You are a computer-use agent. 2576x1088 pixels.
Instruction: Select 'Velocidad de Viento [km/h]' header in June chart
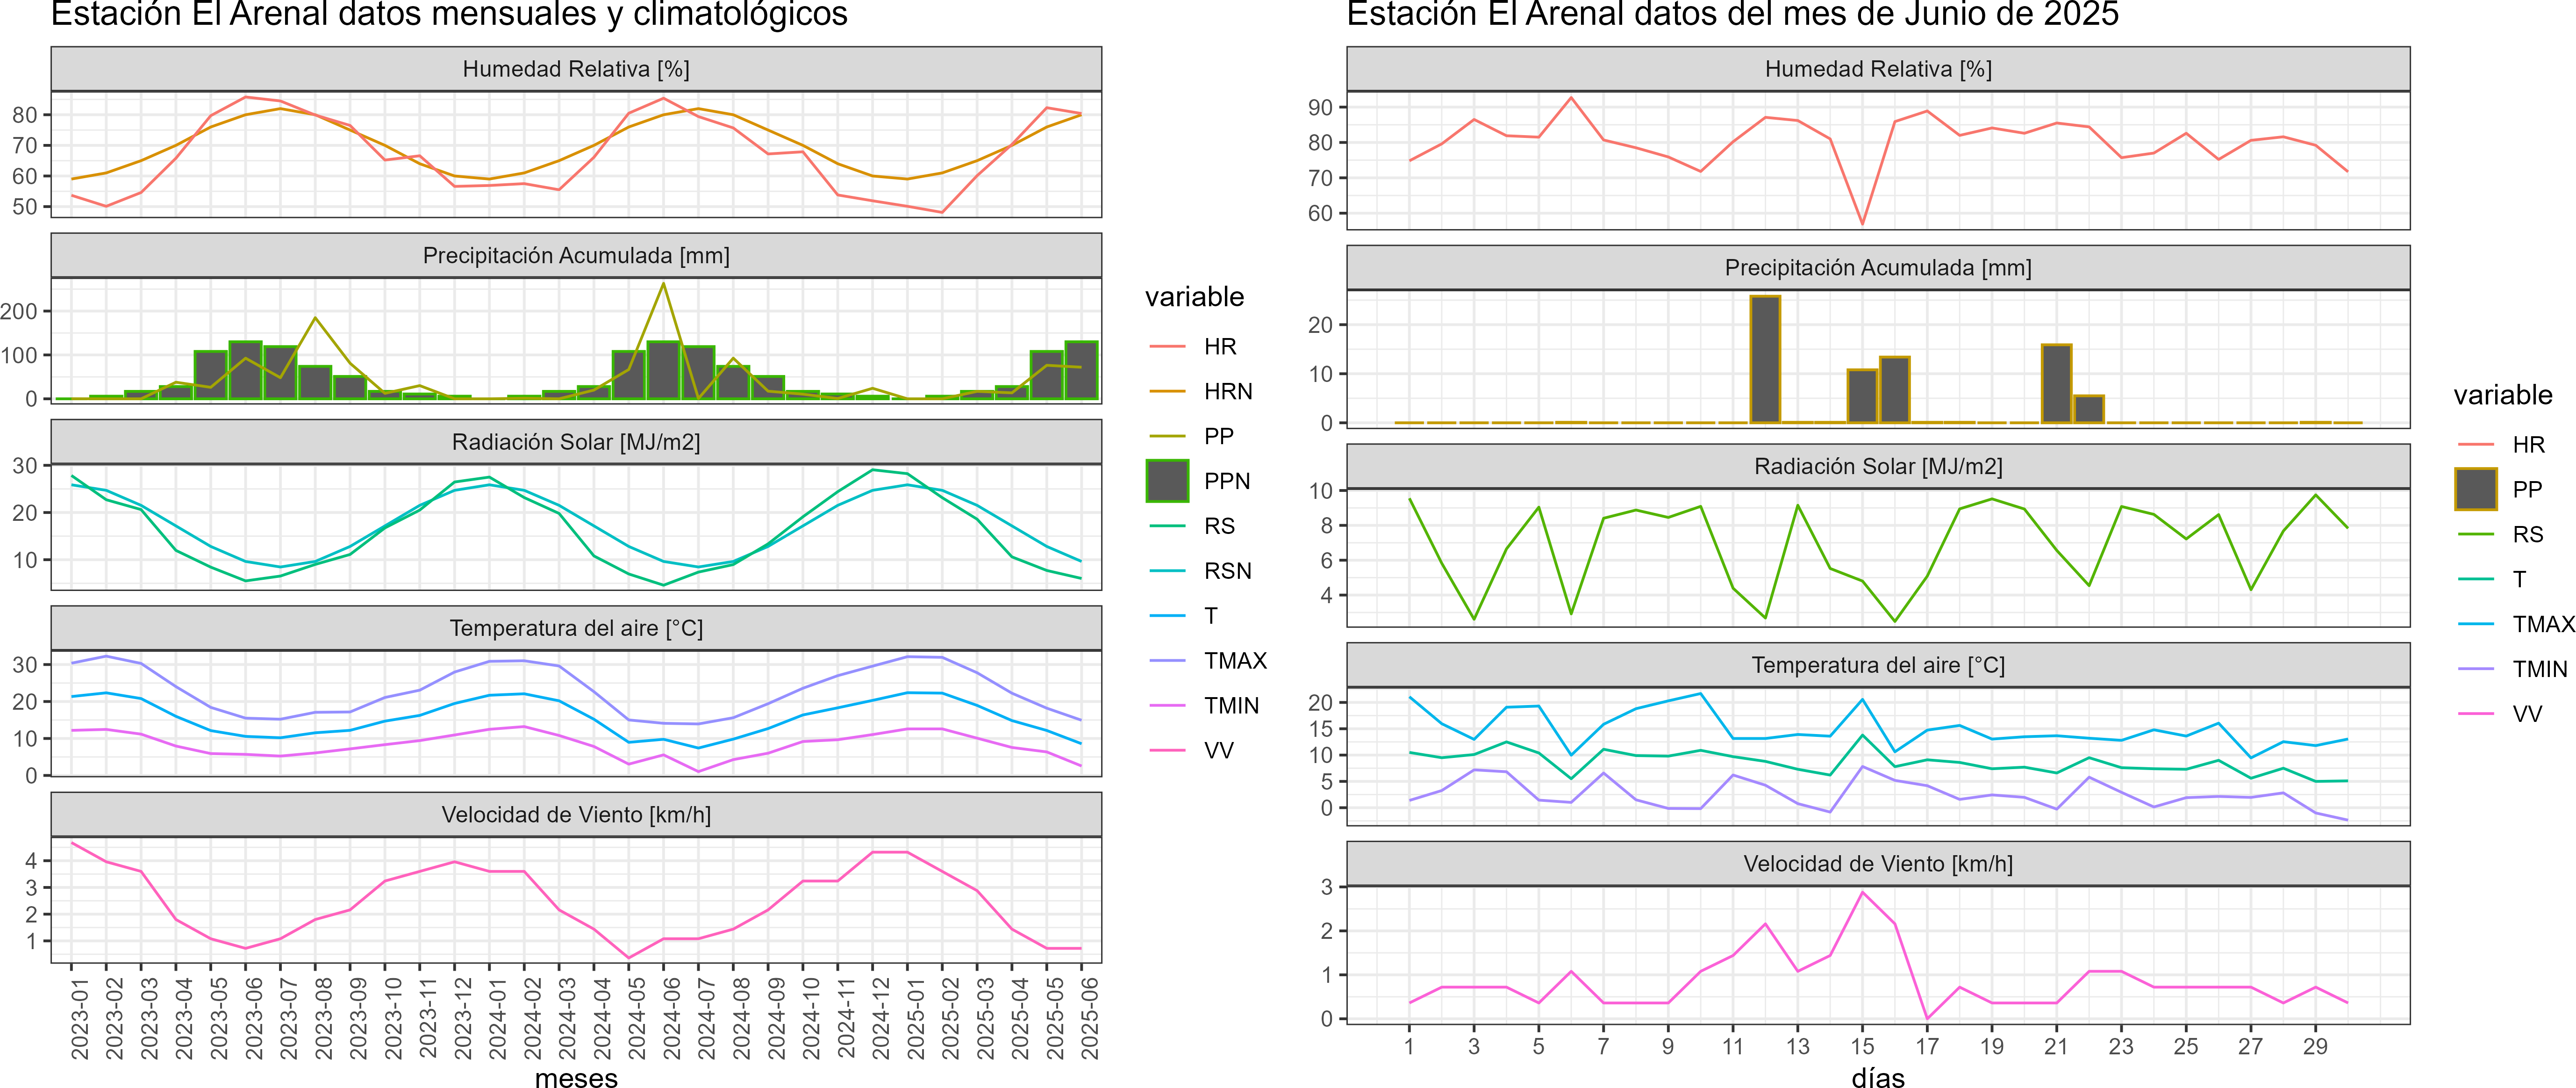click(1878, 864)
